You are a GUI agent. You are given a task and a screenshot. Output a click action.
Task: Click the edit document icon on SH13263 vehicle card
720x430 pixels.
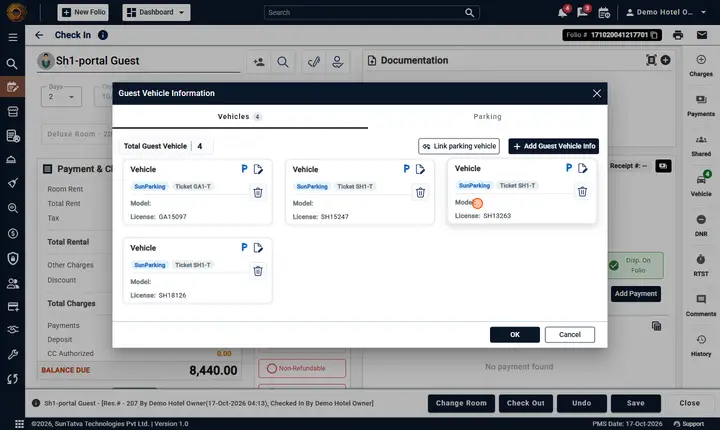pyautogui.click(x=583, y=168)
